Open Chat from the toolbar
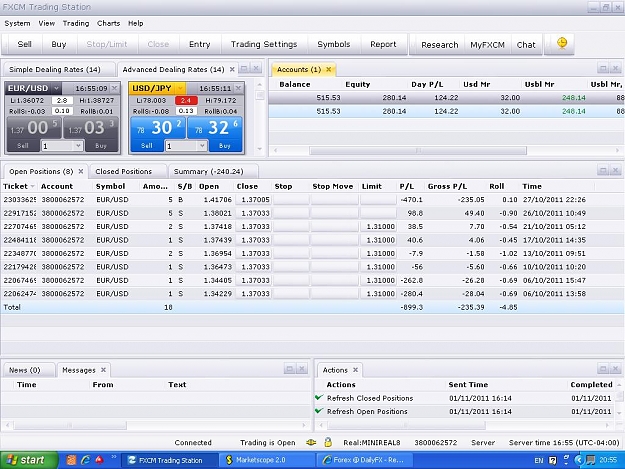This screenshot has width=625, height=469. (526, 45)
